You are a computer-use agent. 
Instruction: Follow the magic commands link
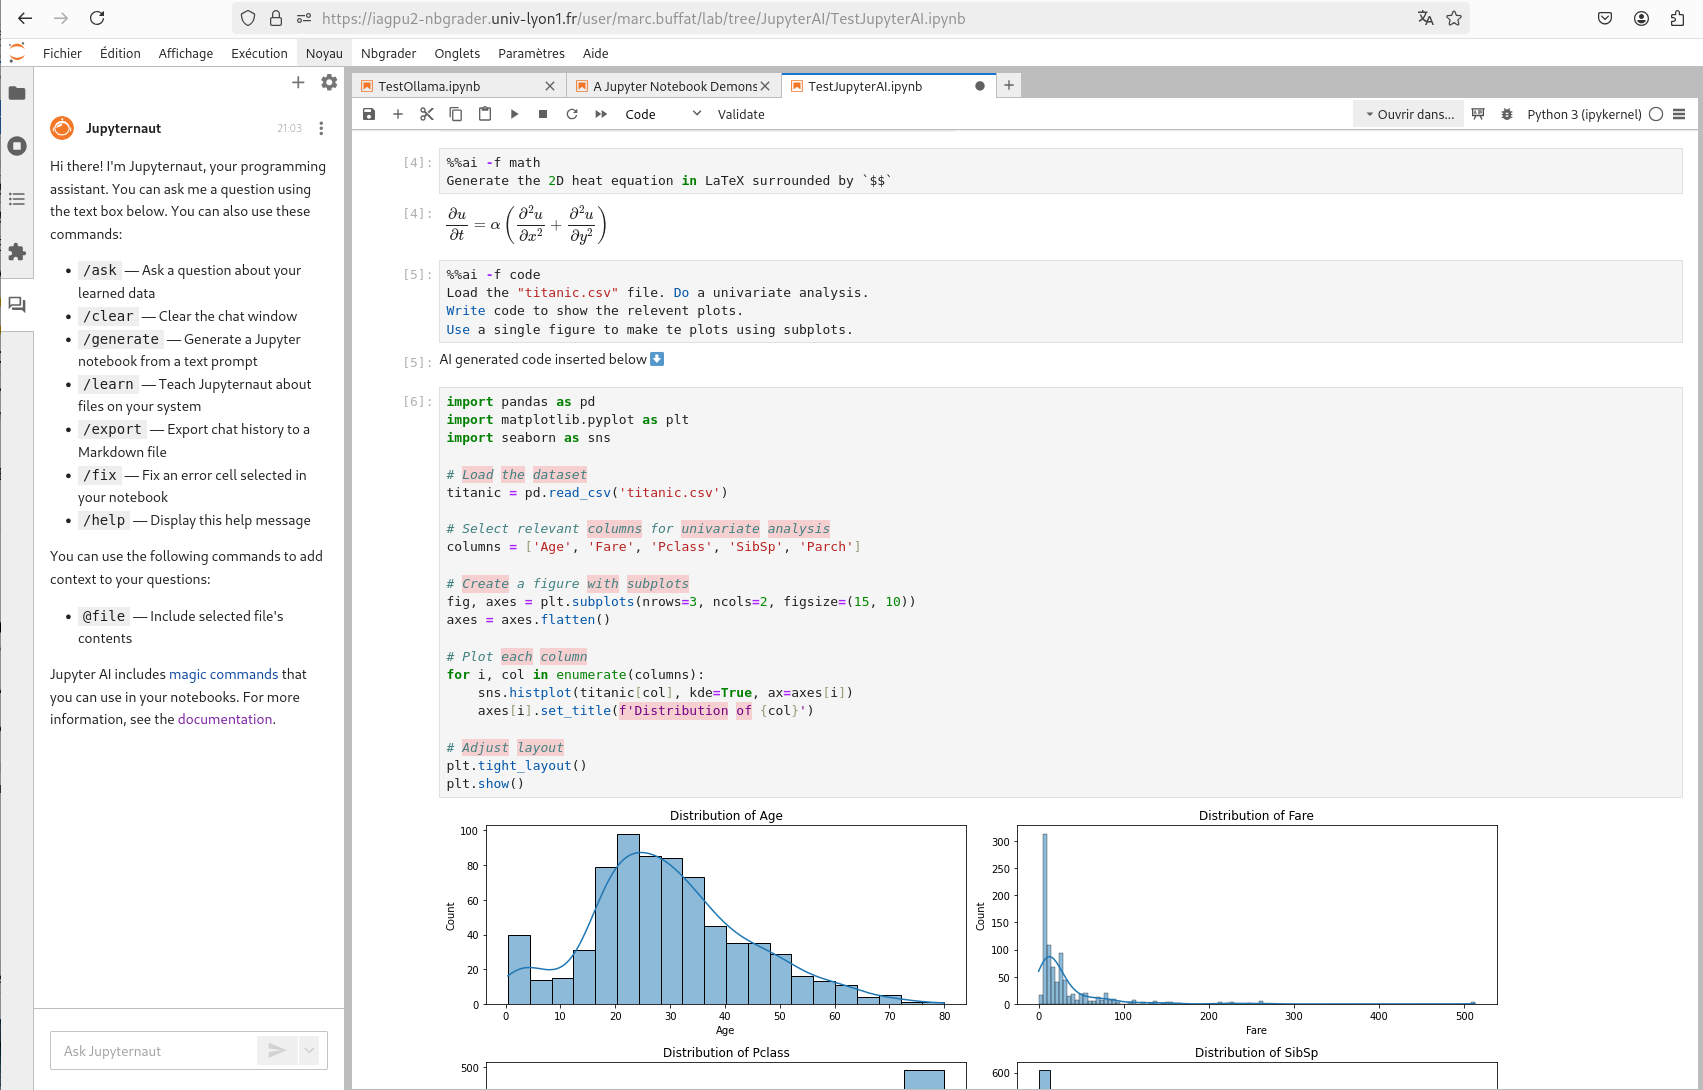(223, 674)
